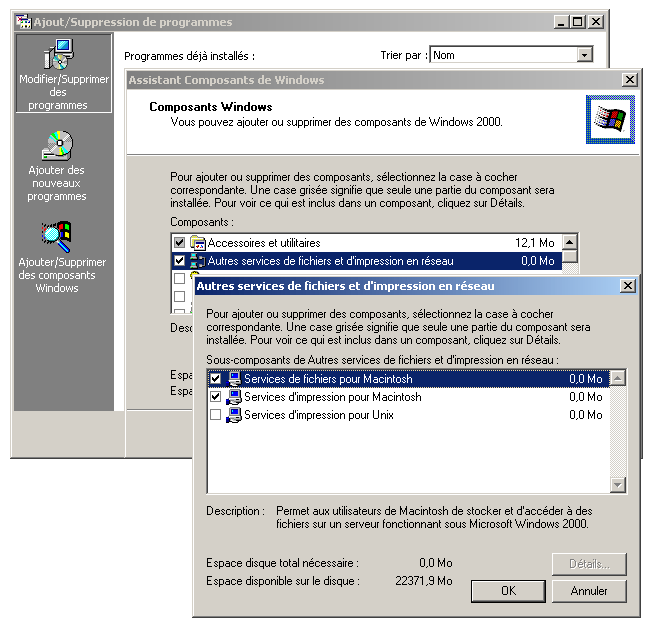Select Services de fichiers pour Macintosh row text
Screen dimensions: 663x632
(x=328, y=379)
